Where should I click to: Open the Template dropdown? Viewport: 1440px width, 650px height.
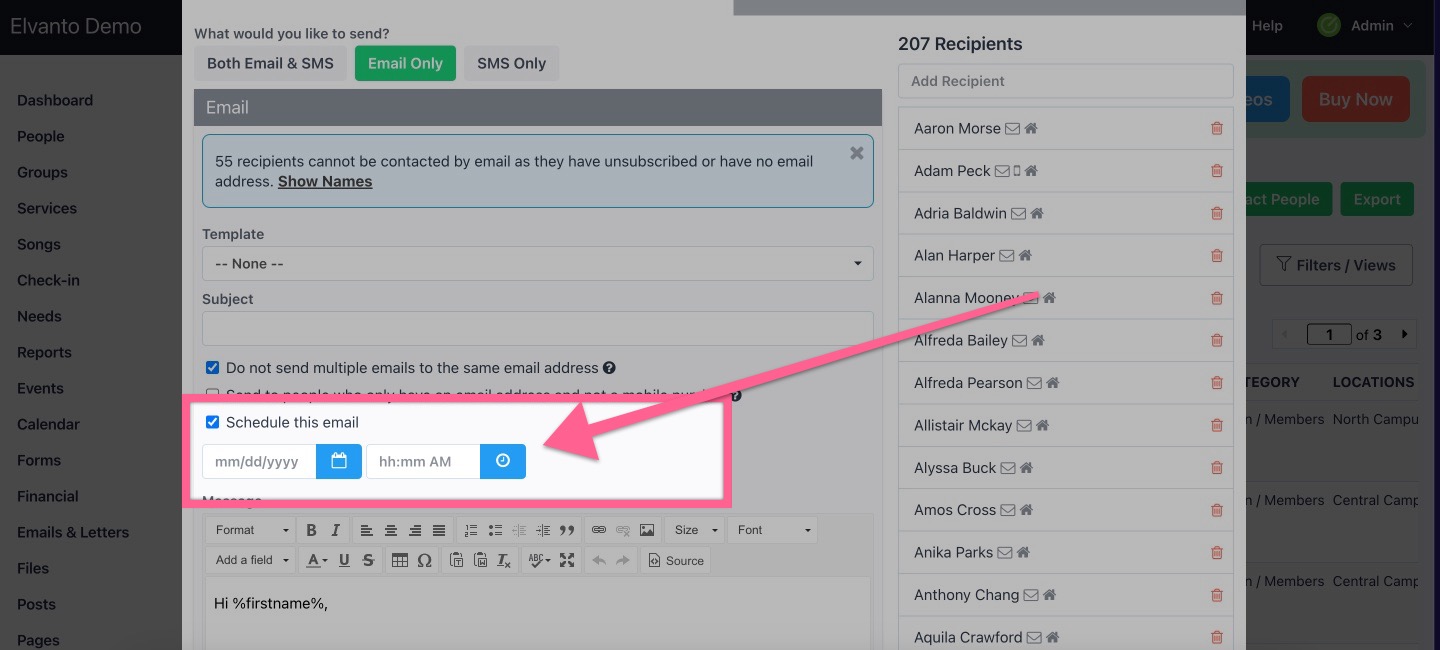(x=537, y=263)
